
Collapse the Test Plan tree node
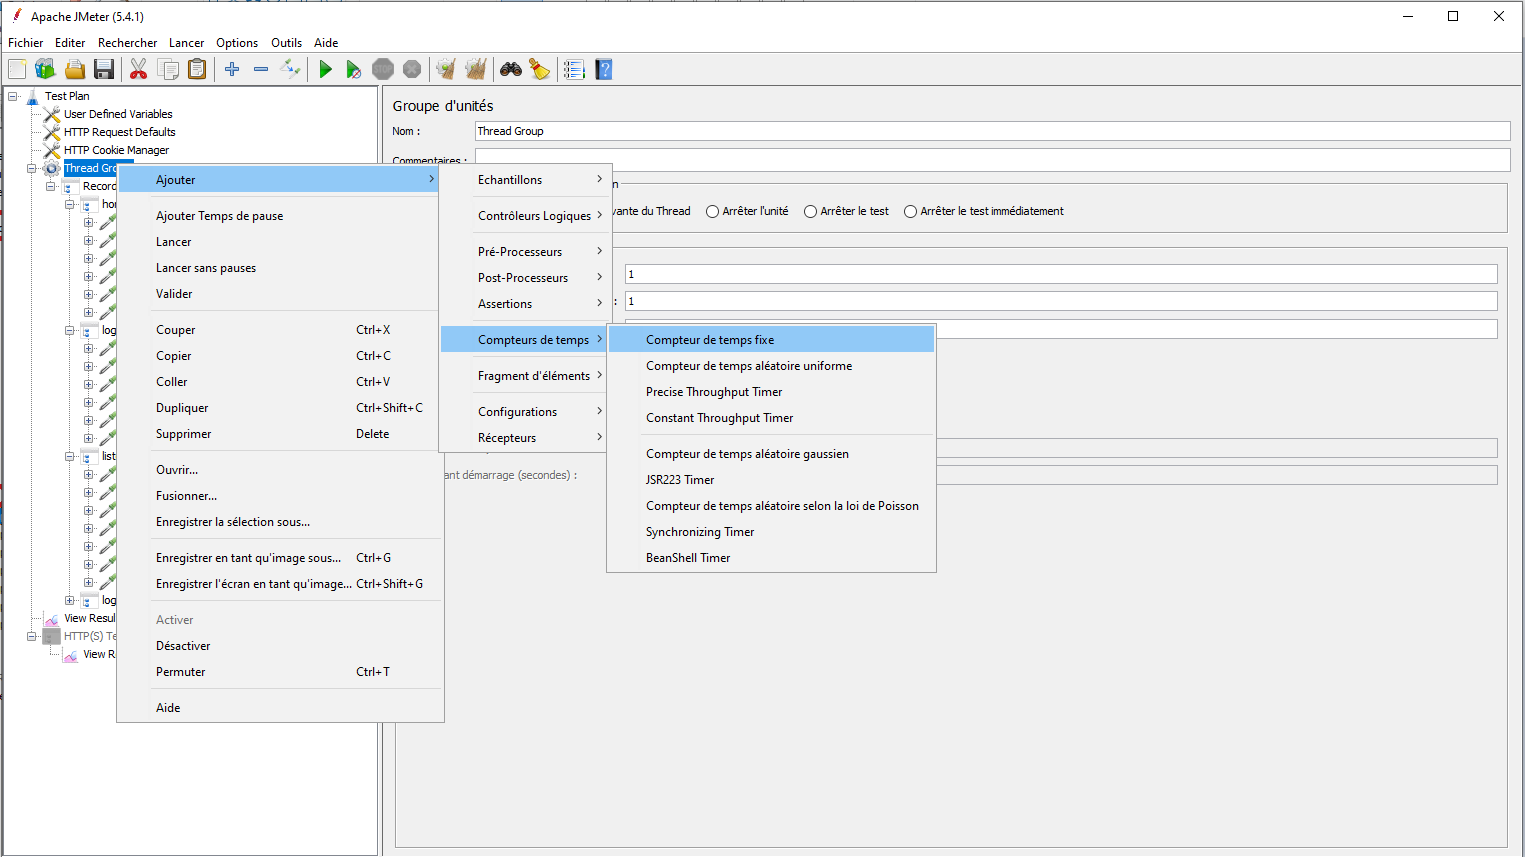[13, 97]
